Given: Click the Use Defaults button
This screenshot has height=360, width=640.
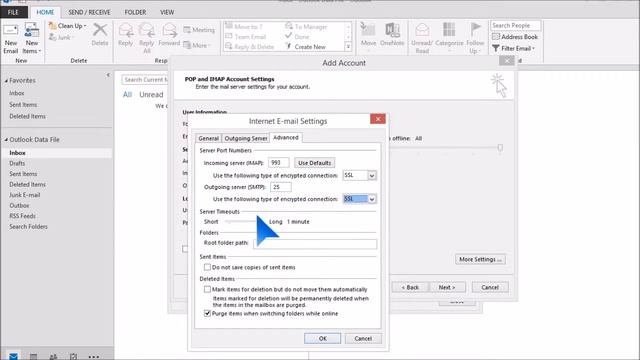Looking at the screenshot, I should 314,163.
